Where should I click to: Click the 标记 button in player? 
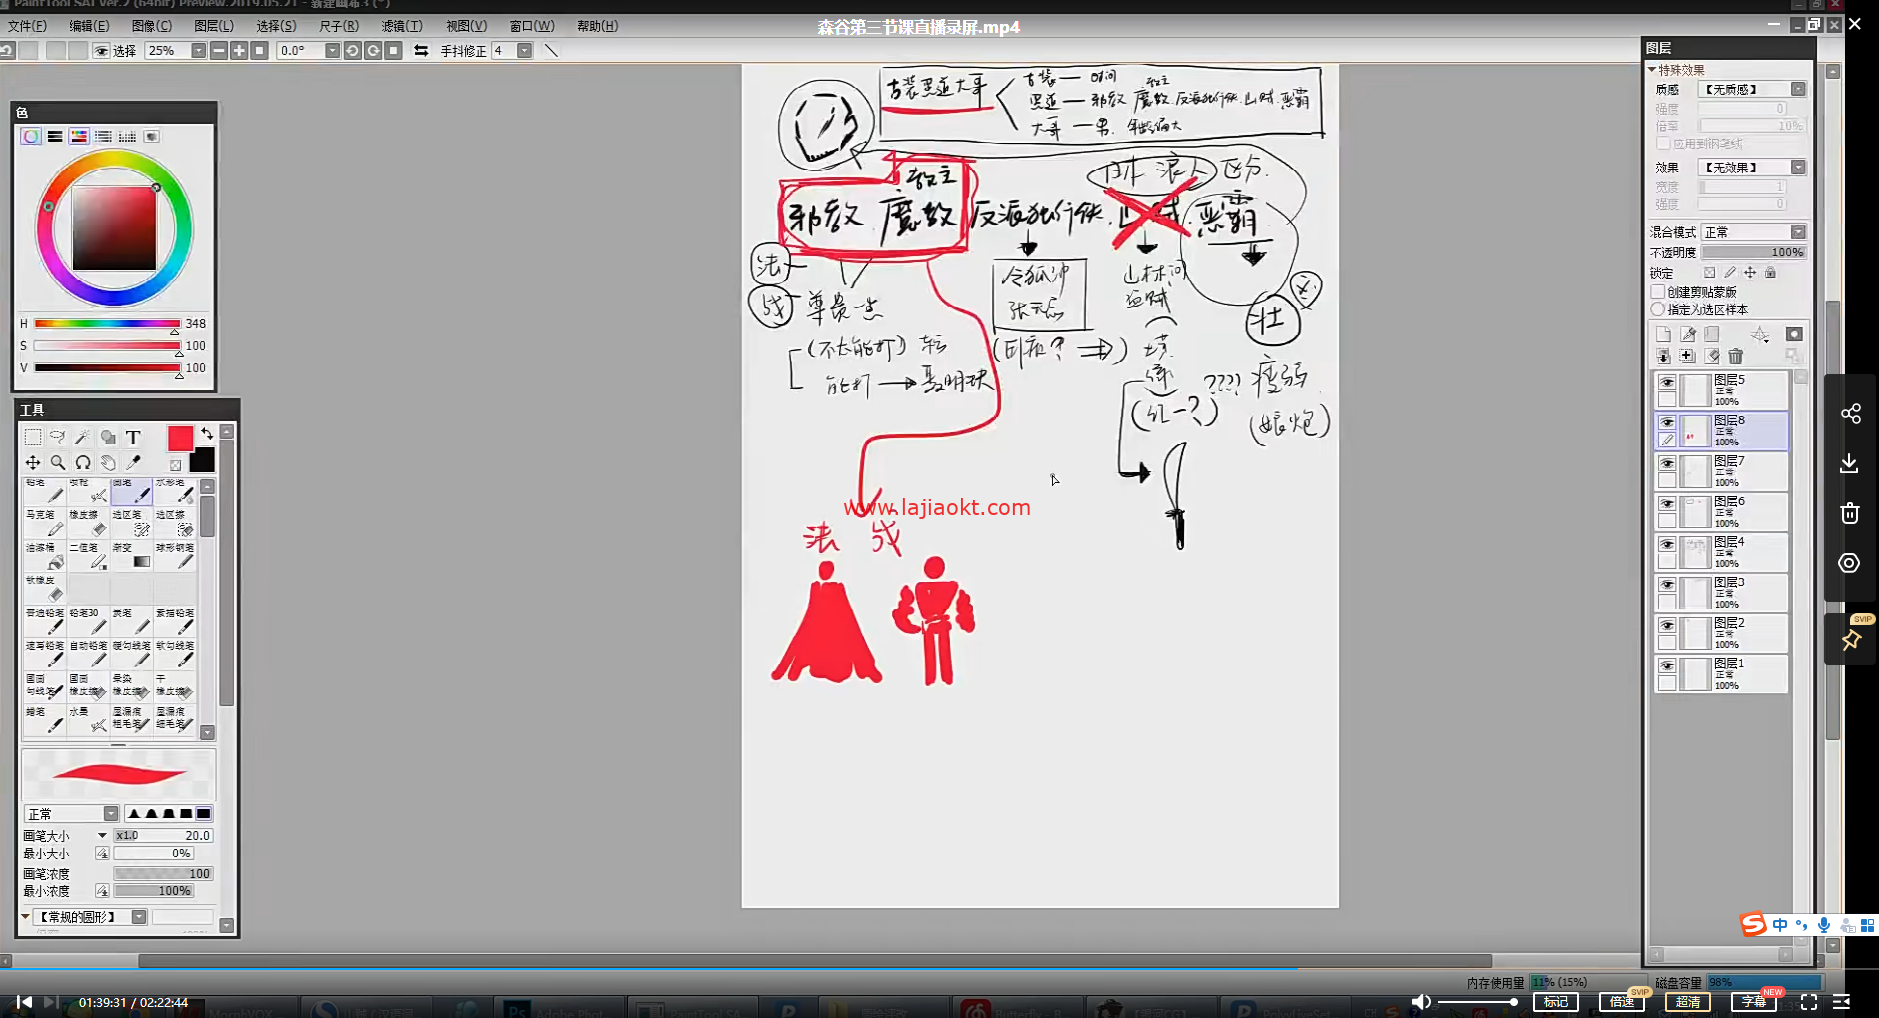pyautogui.click(x=1556, y=1002)
